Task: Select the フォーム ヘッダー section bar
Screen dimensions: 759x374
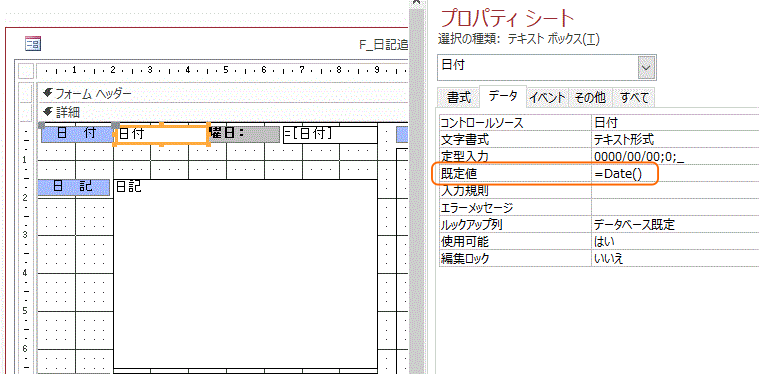Action: coord(223,93)
